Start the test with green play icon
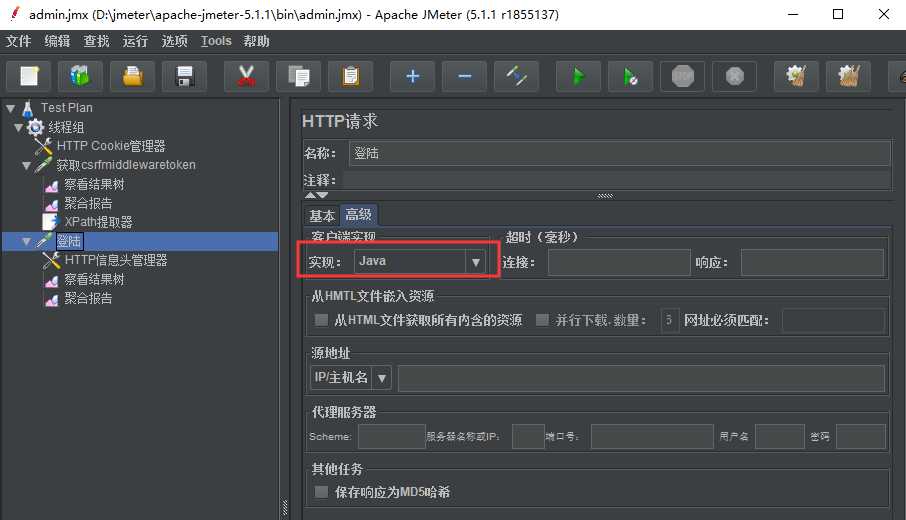 [x=578, y=76]
